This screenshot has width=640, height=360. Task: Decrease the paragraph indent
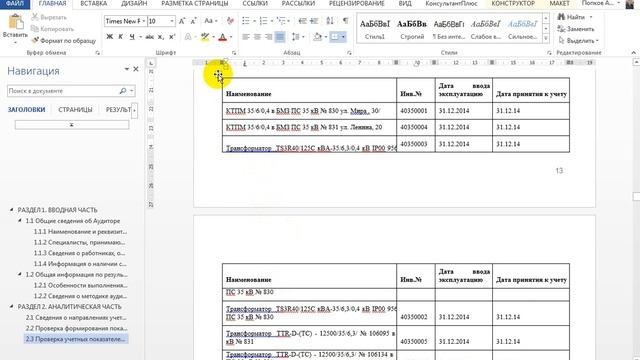coord(302,21)
